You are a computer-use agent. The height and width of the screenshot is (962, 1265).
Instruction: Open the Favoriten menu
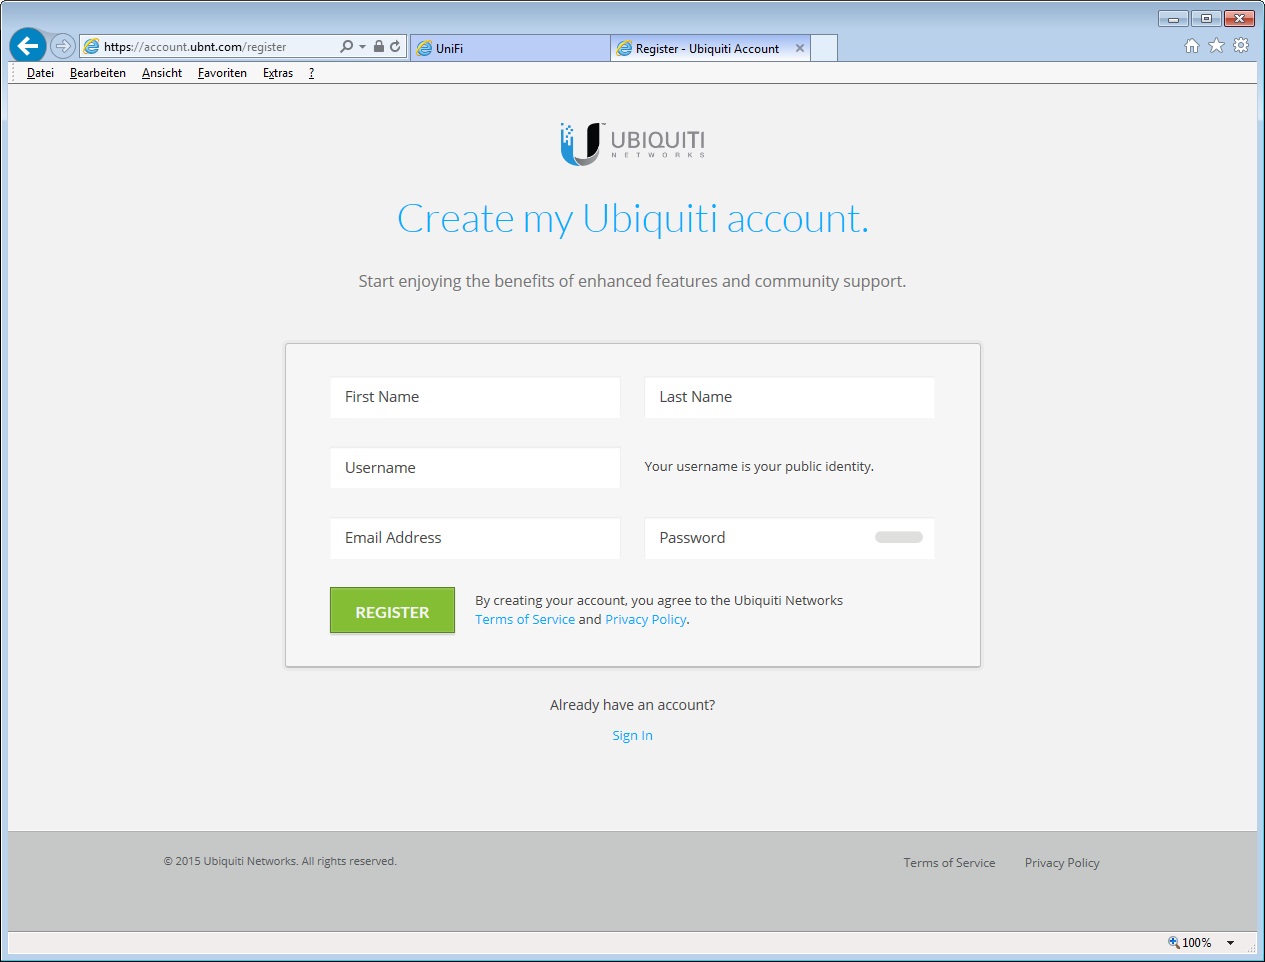(x=222, y=73)
